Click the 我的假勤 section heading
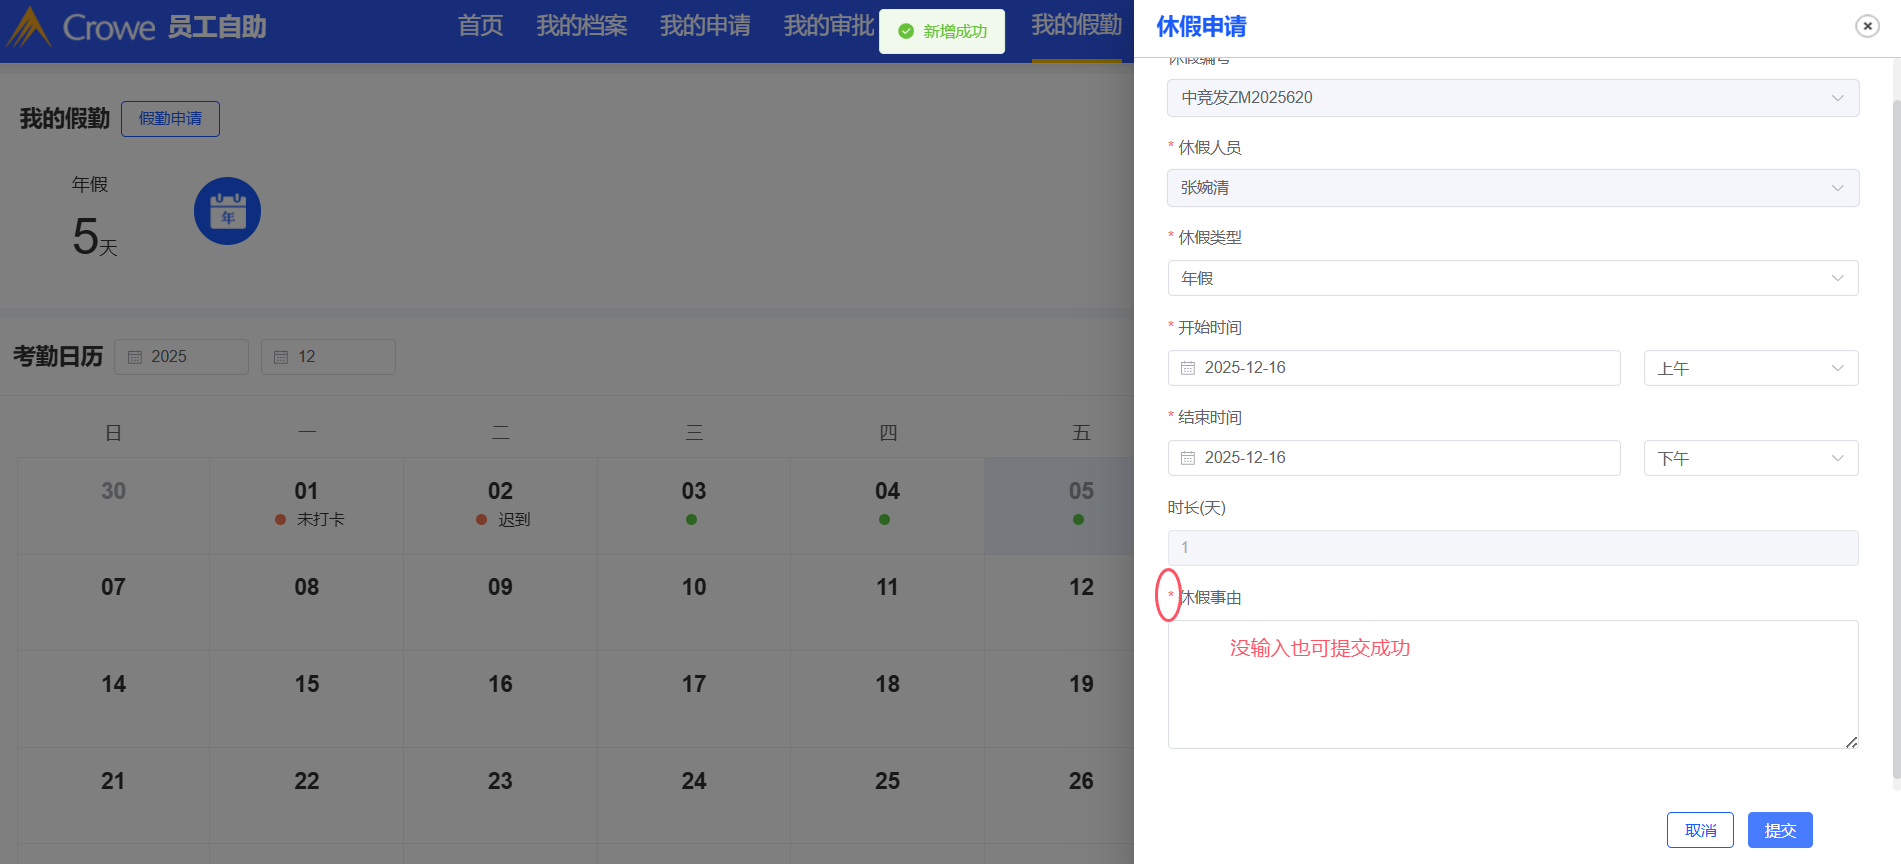This screenshot has width=1901, height=864. click(65, 119)
